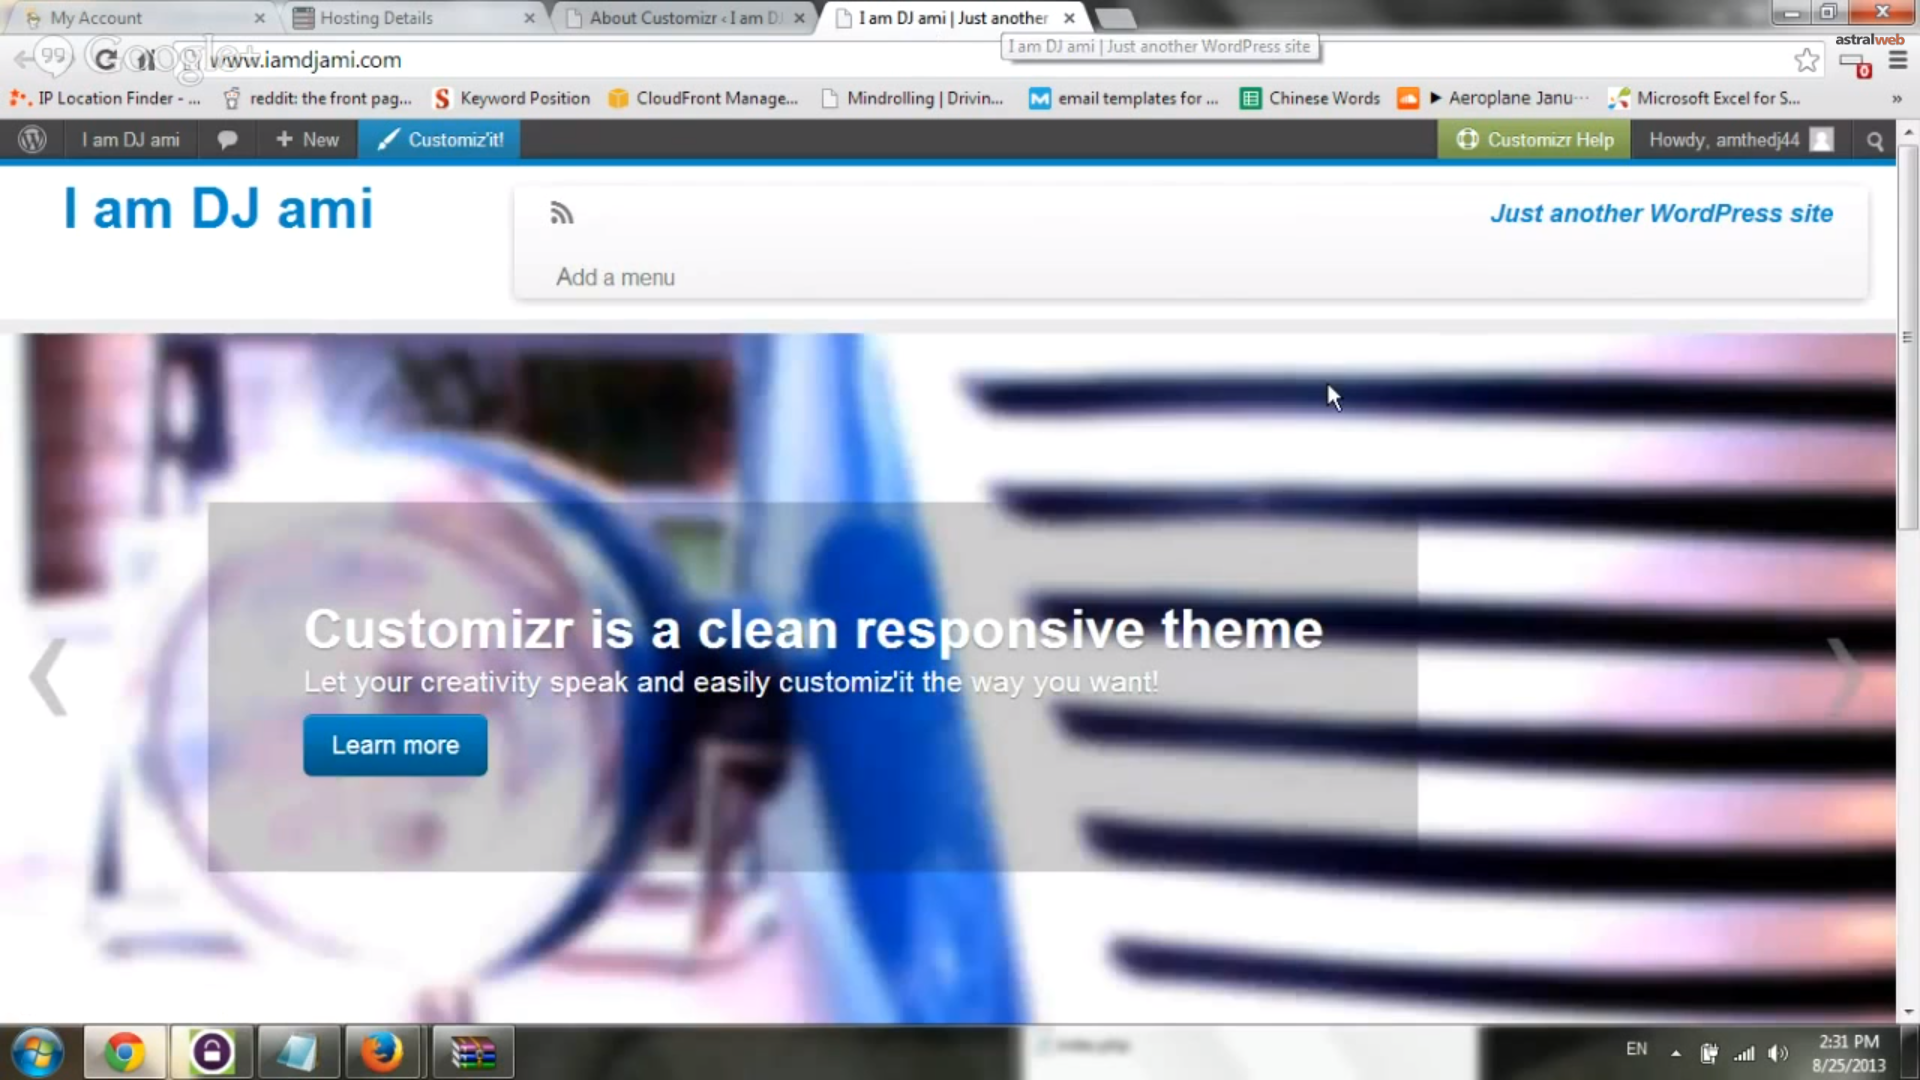The image size is (1920, 1080).
Task: Click the comments bubble icon in admin bar
Action: (x=227, y=140)
